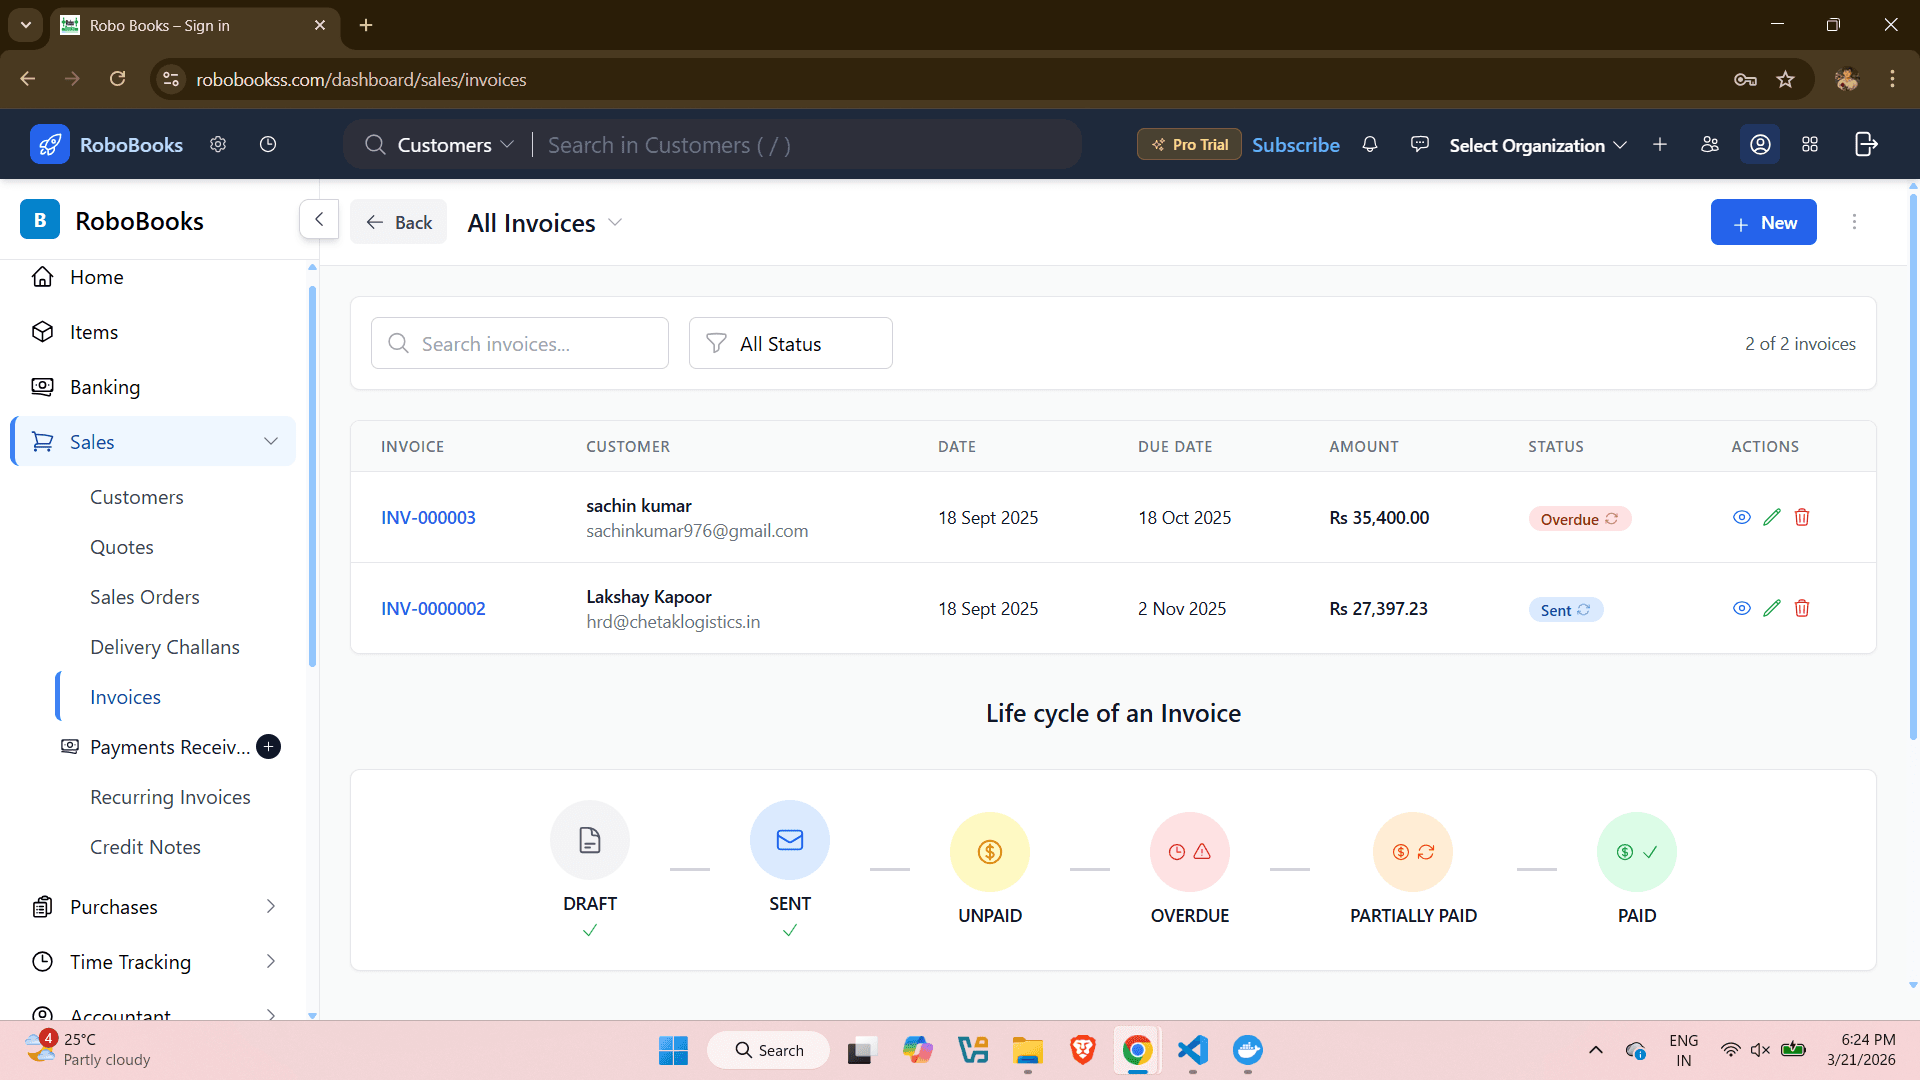
Task: Open the user account profile icon
Action: click(1760, 144)
